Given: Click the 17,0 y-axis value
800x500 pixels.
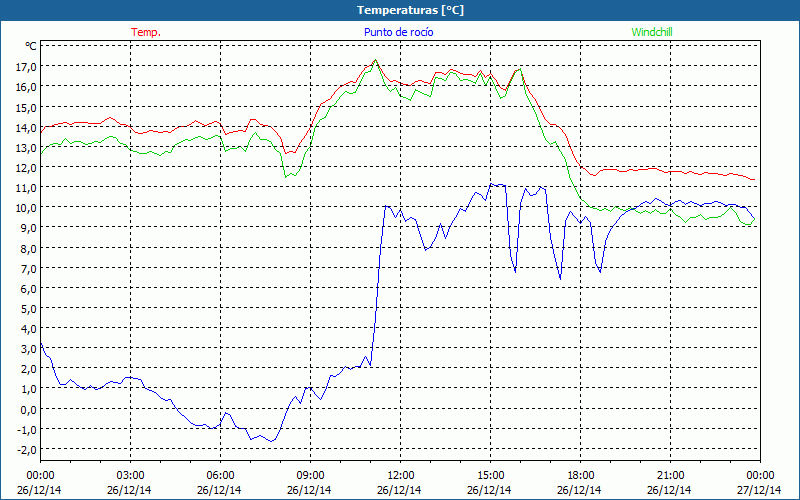Looking at the screenshot, I should [x=27, y=67].
